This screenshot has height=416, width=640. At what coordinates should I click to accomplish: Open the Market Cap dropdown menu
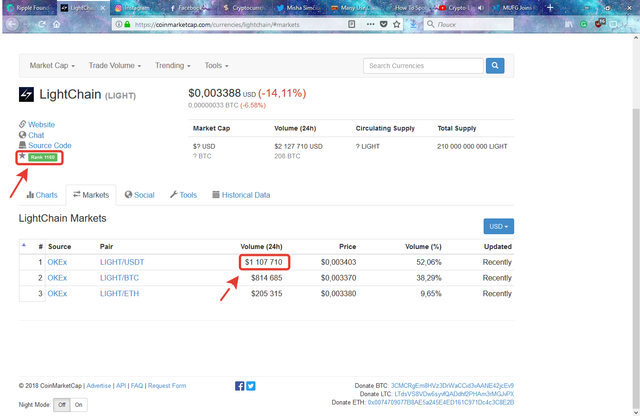52,66
